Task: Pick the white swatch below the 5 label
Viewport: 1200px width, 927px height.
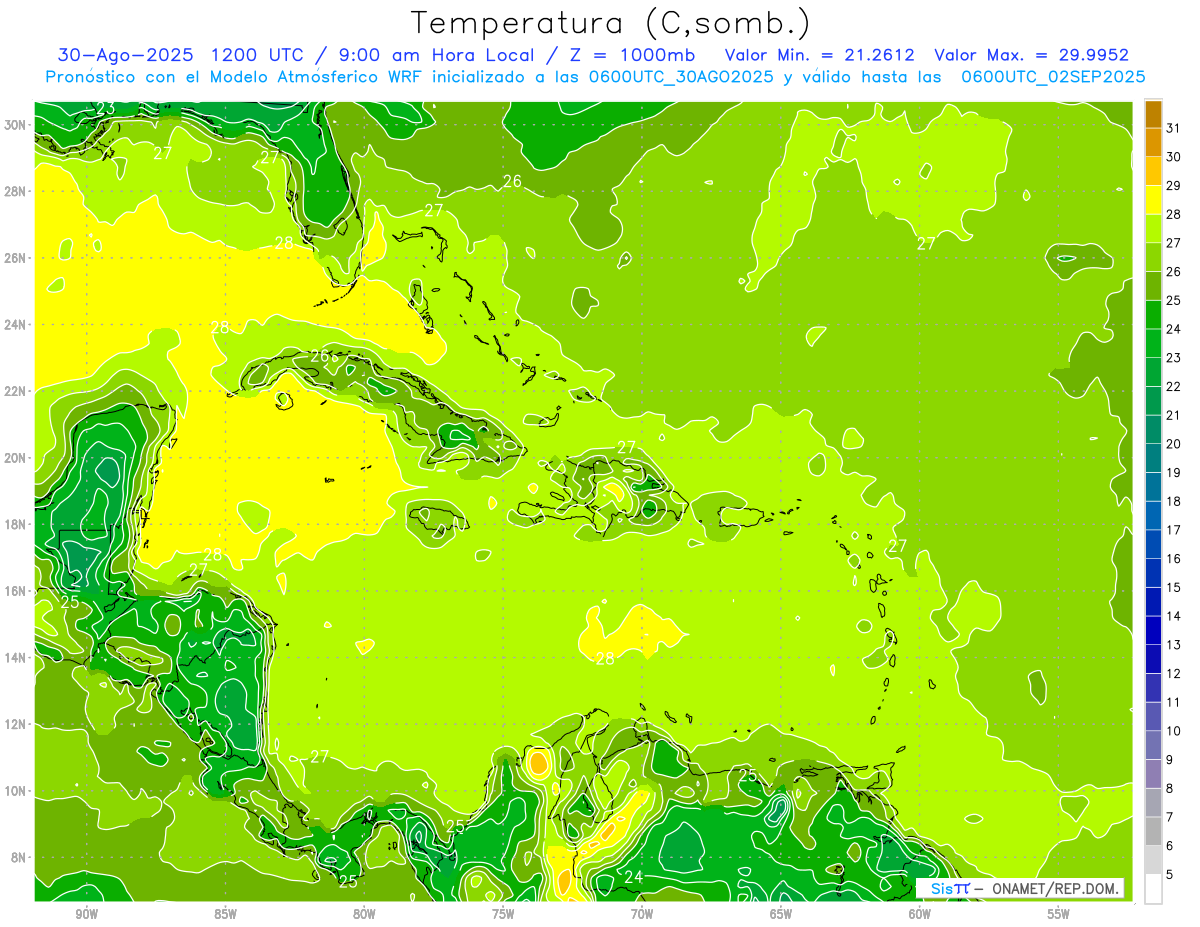Action: pos(1153,889)
